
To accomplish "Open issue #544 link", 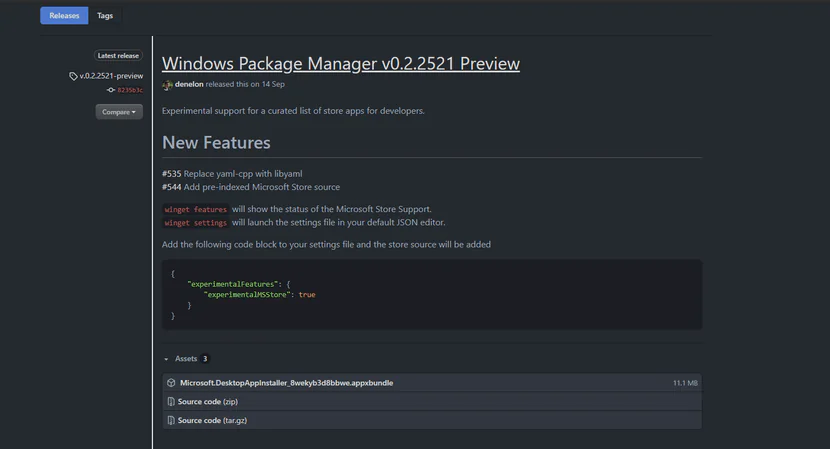I will pyautogui.click(x=171, y=187).
